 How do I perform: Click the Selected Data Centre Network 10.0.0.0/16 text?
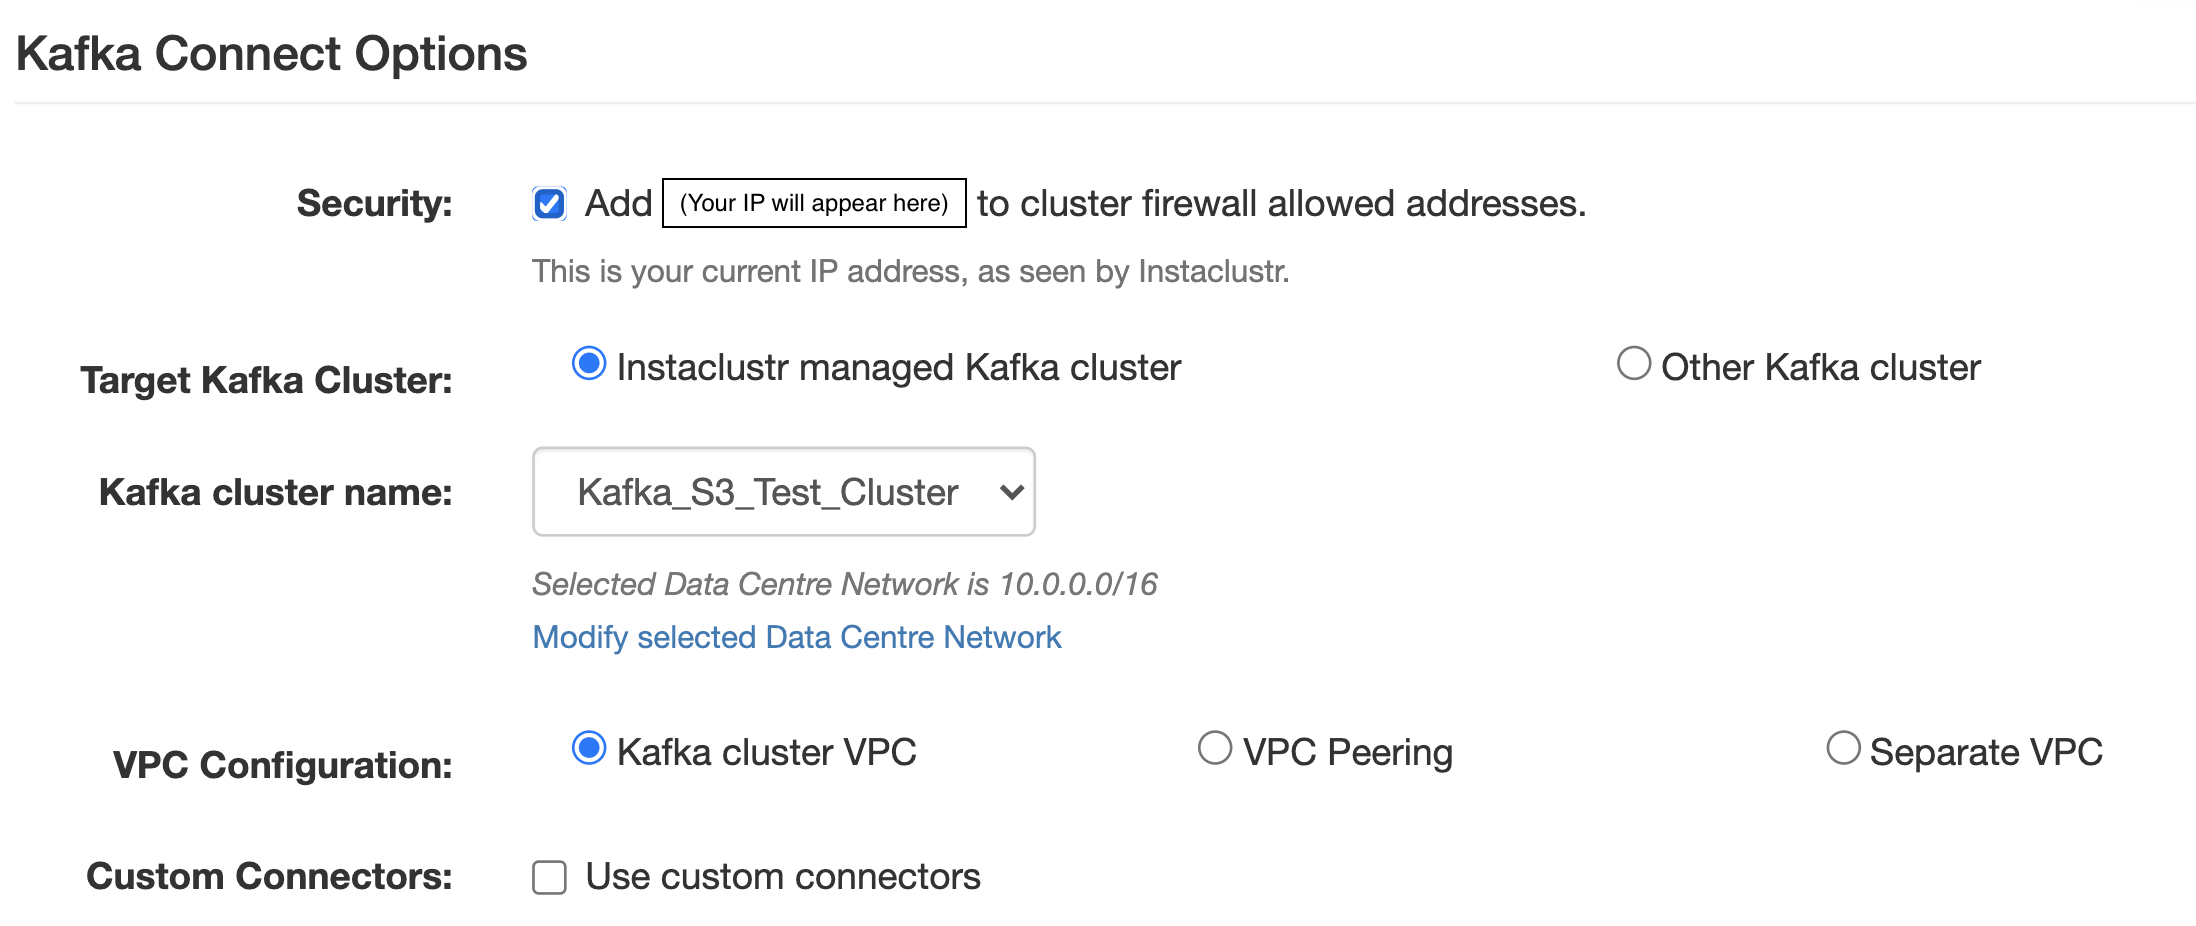pos(844,584)
